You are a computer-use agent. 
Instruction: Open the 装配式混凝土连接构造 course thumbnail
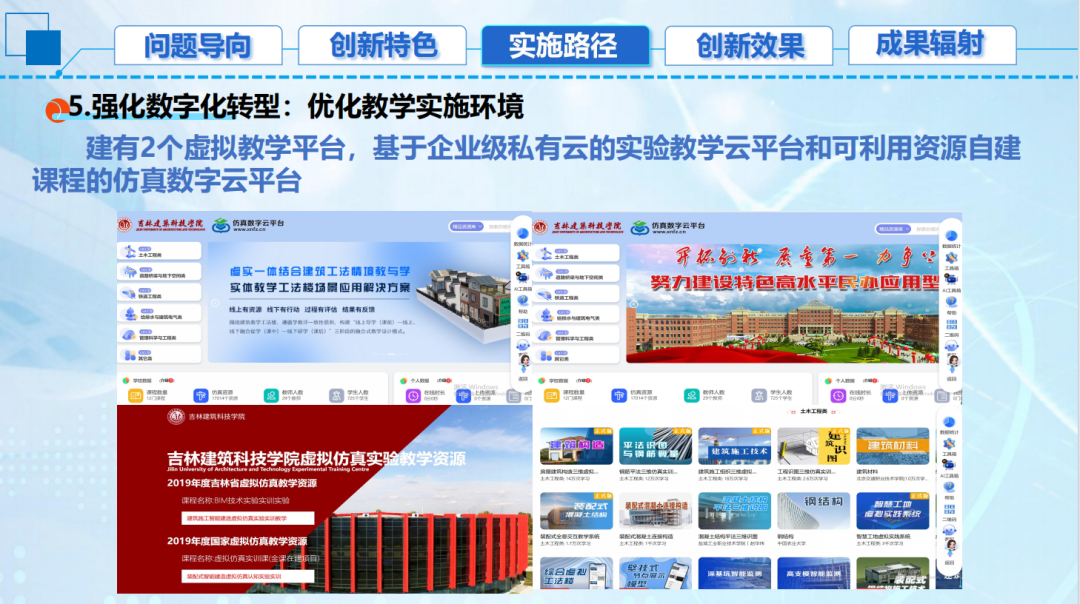(655, 511)
